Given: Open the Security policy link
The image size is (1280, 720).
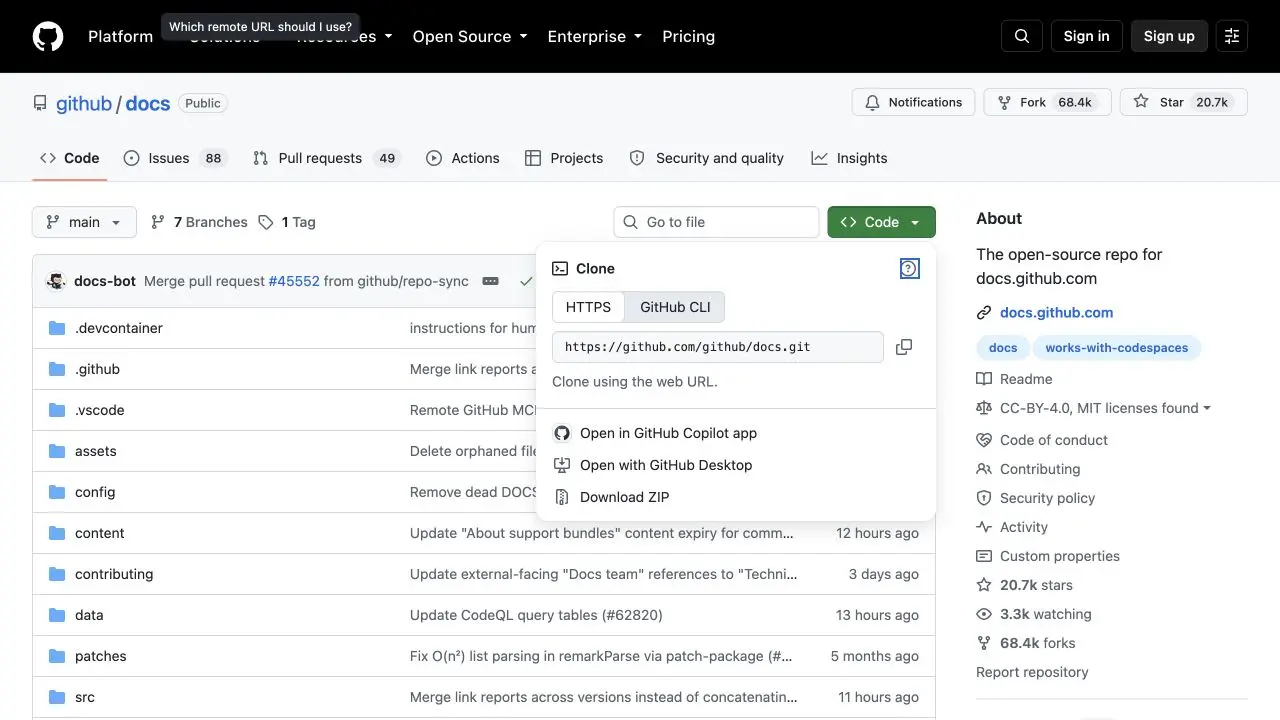Looking at the screenshot, I should 1047,498.
